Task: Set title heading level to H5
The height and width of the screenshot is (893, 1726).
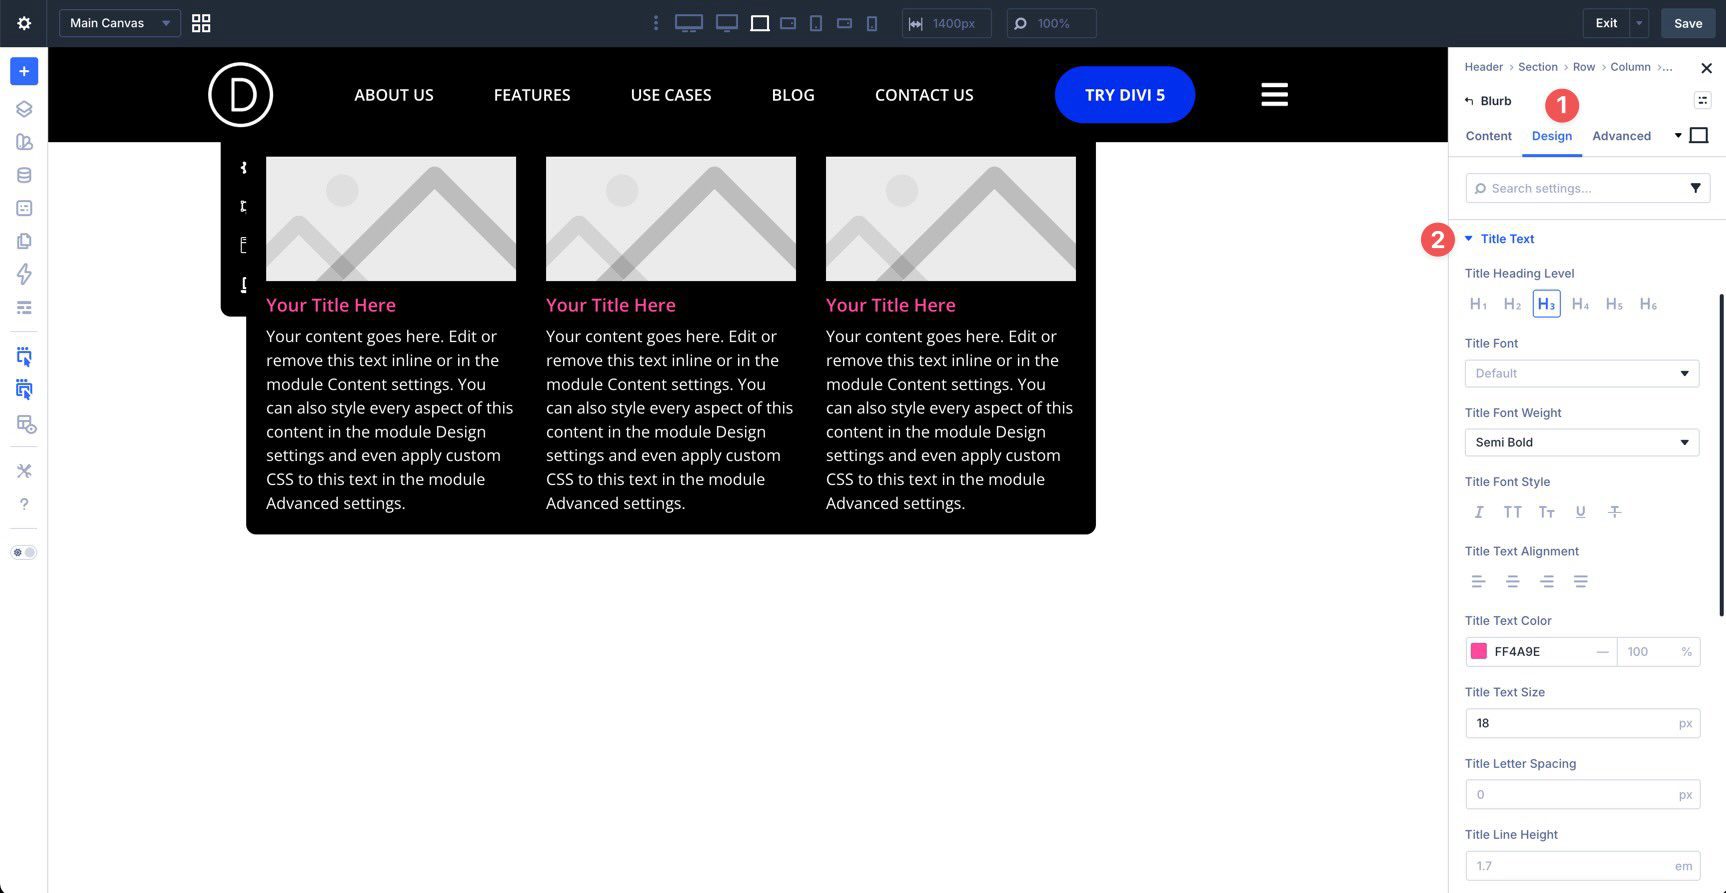Action: click(1614, 304)
